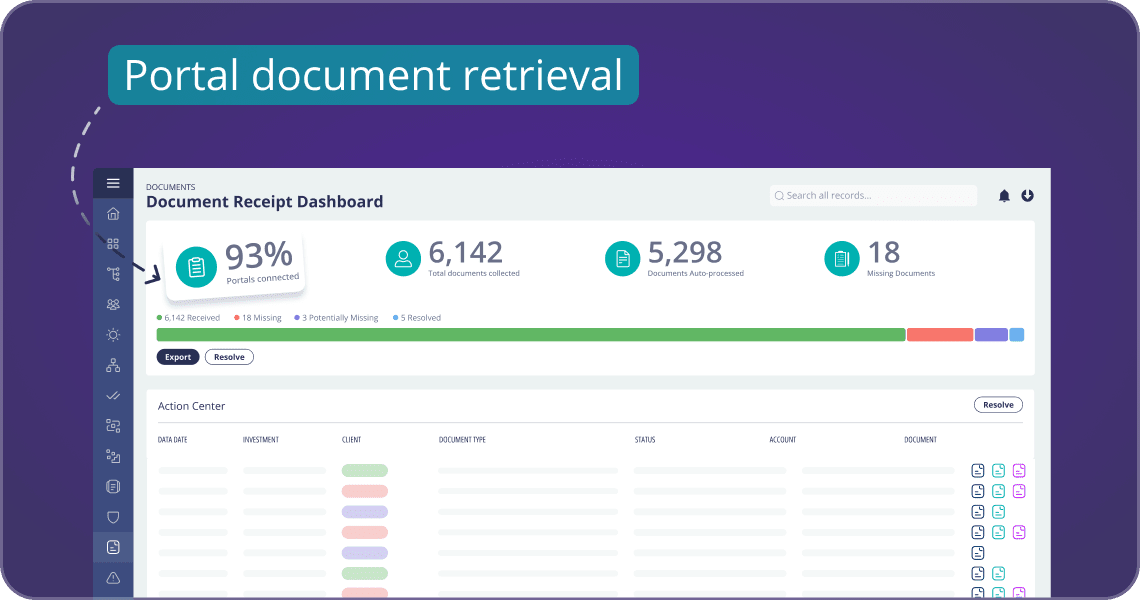This screenshot has width=1140, height=600.
Task: Select the settings gear icon in the sidebar
Action: [x=113, y=334]
